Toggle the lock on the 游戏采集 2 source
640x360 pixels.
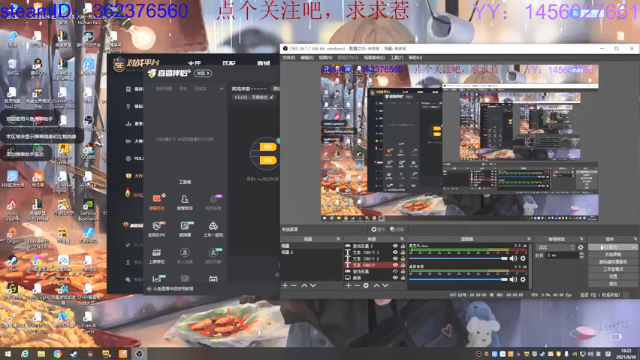(x=403, y=246)
